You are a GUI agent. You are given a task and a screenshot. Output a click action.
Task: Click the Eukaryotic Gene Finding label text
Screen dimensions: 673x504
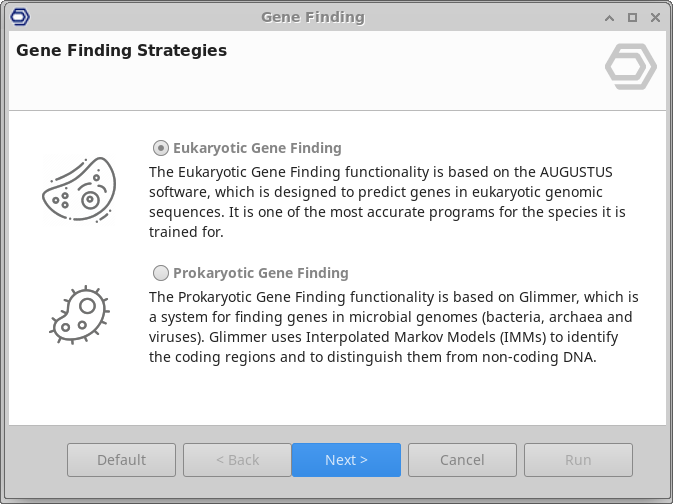(x=257, y=148)
